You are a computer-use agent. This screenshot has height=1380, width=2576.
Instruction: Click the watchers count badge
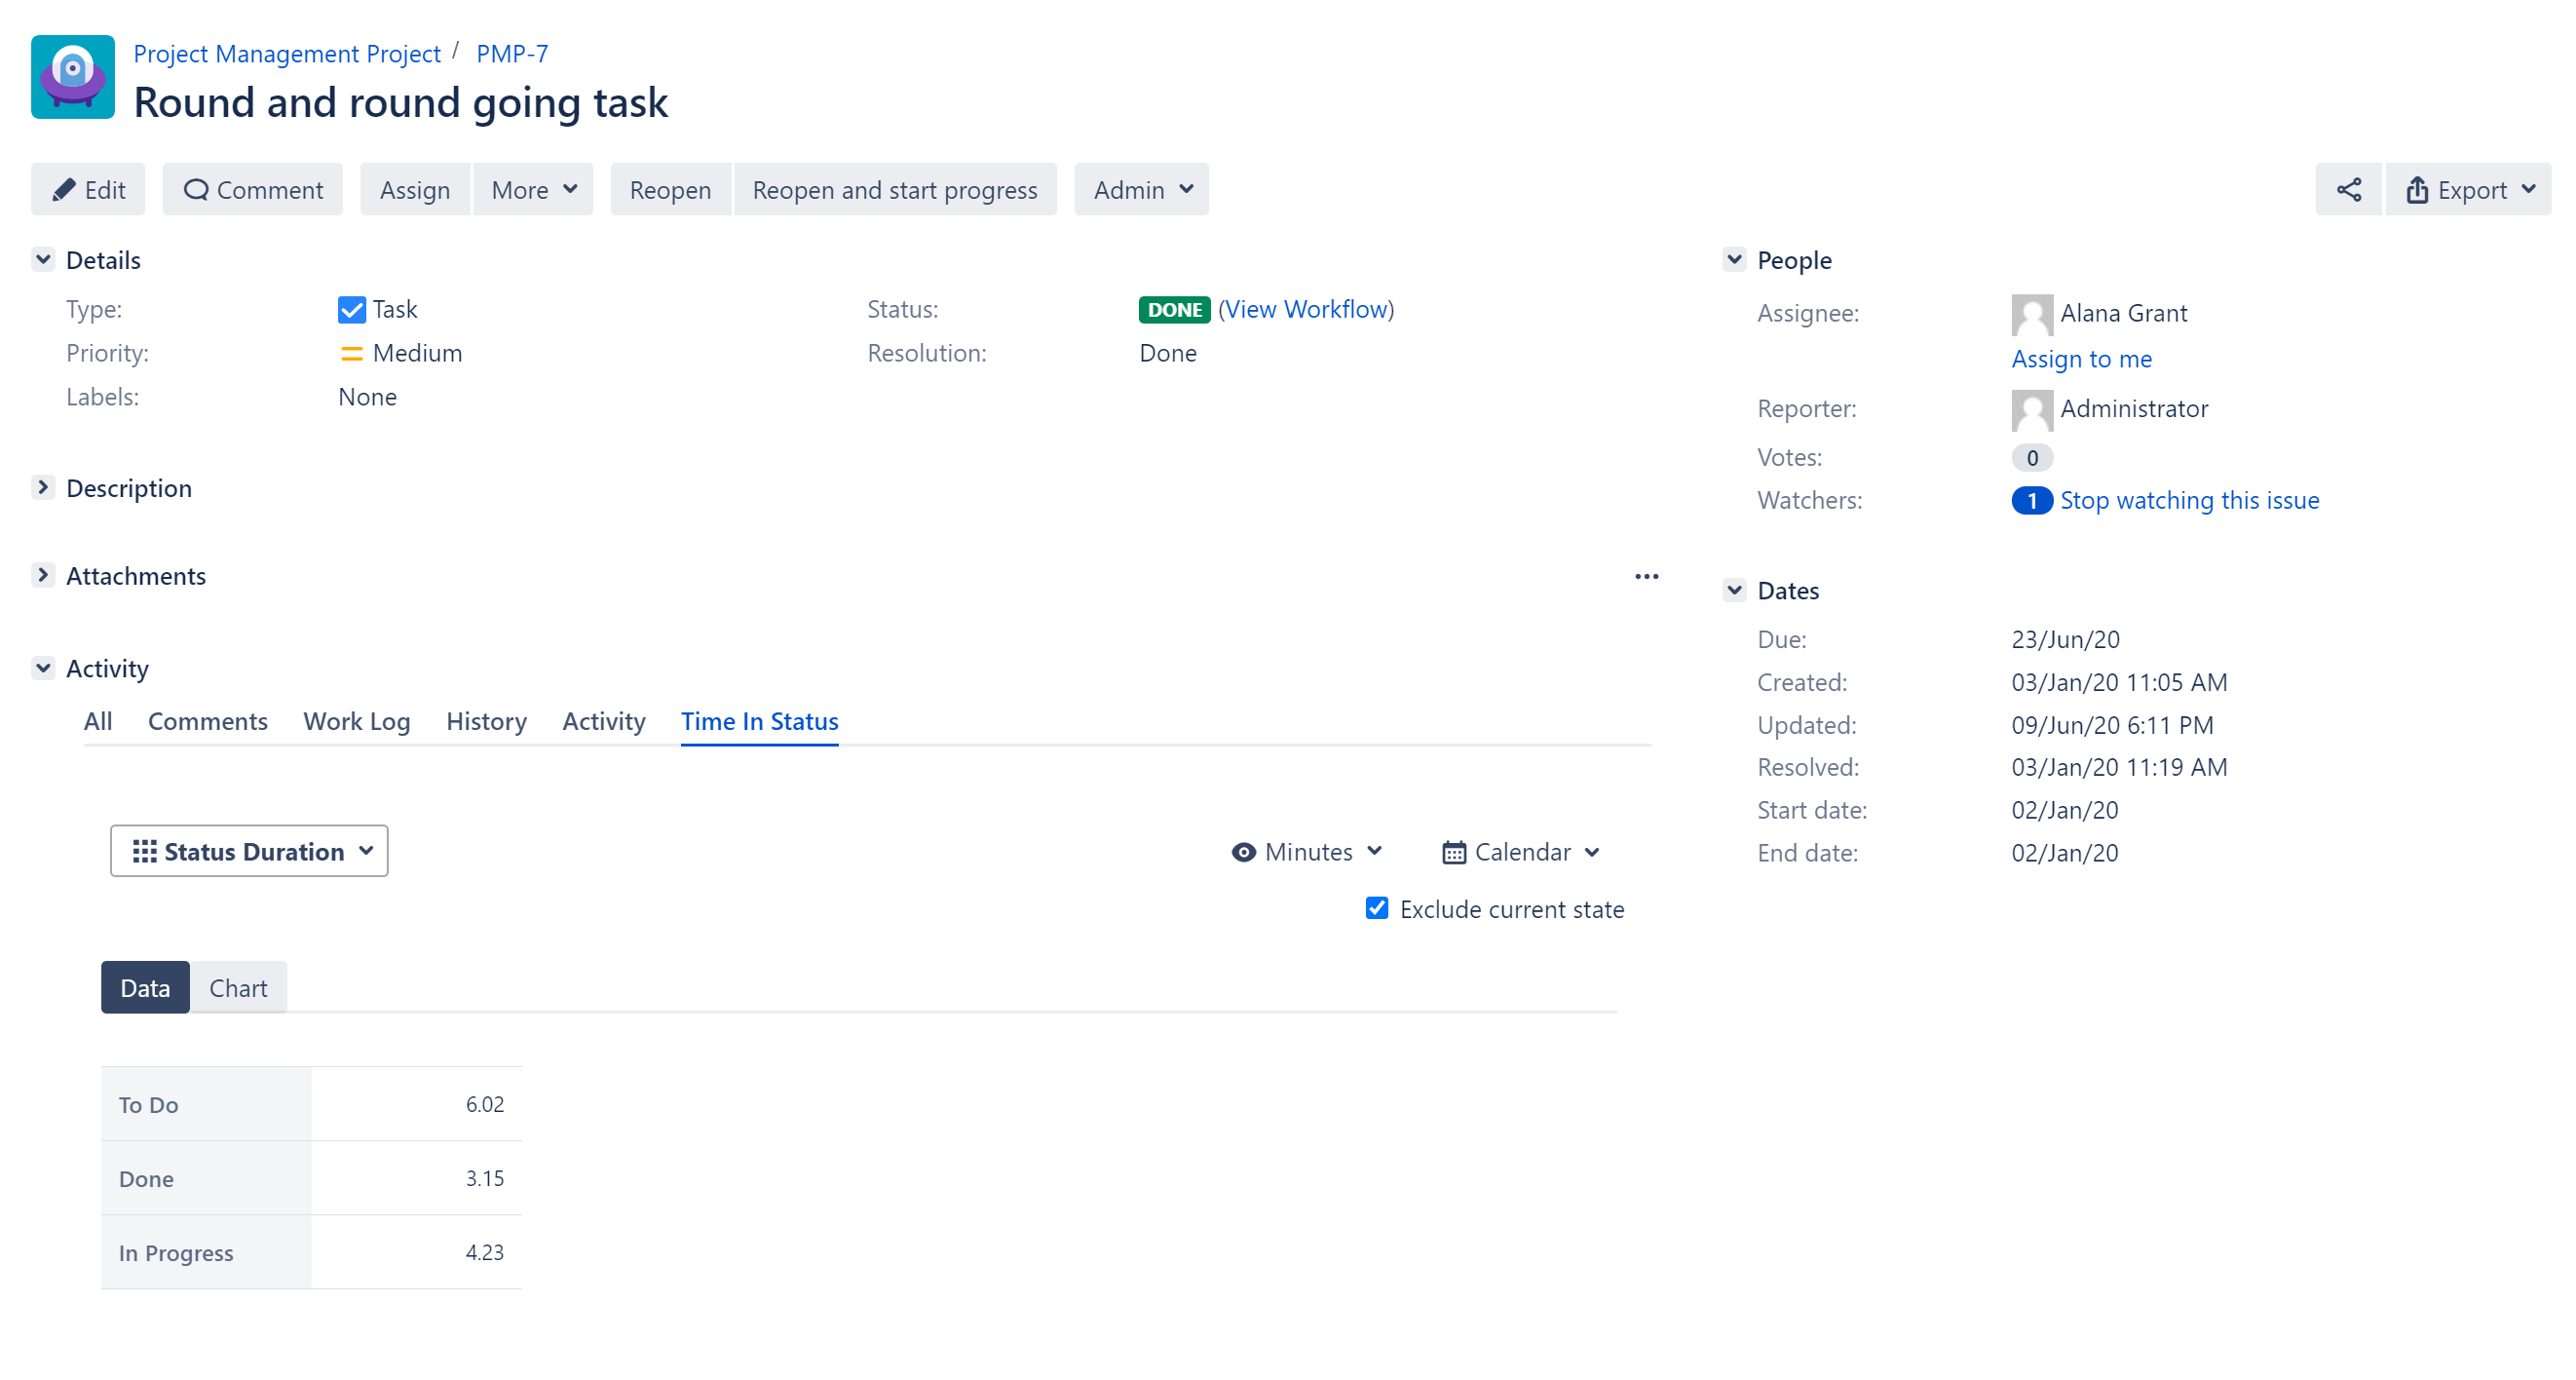[x=2030, y=501]
